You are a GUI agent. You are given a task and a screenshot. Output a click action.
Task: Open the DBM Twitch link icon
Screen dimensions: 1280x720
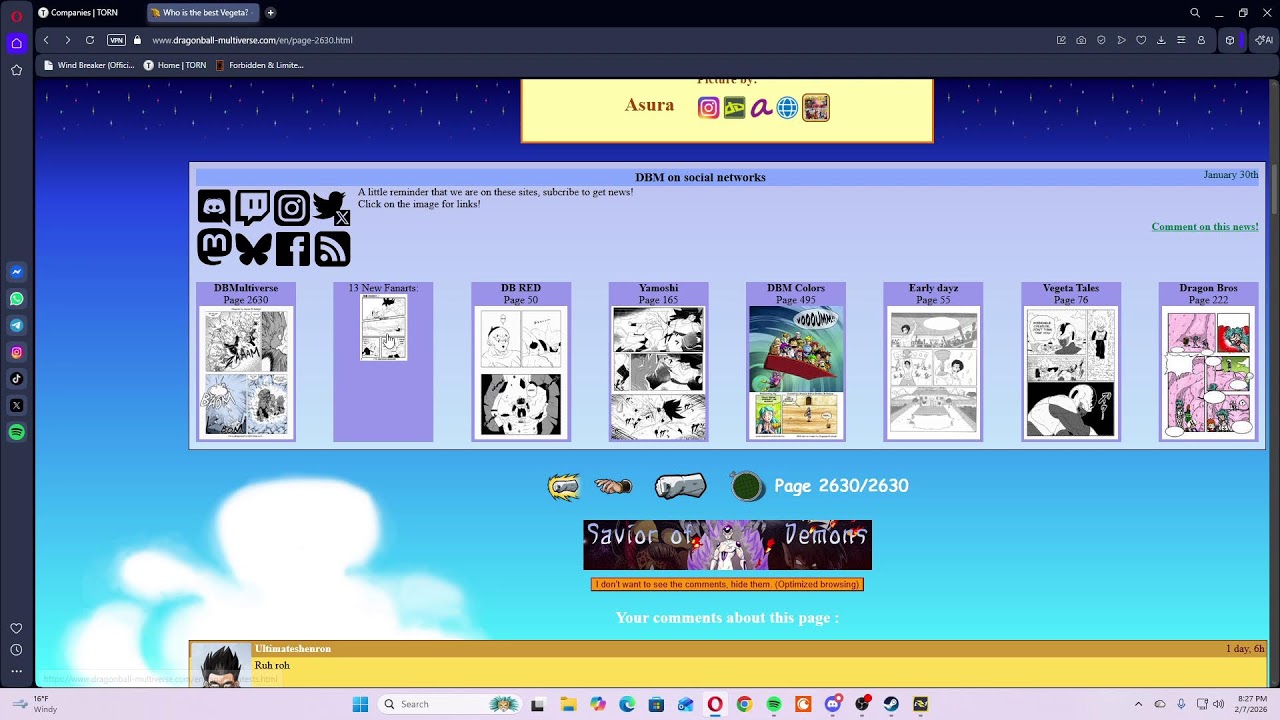click(x=253, y=207)
